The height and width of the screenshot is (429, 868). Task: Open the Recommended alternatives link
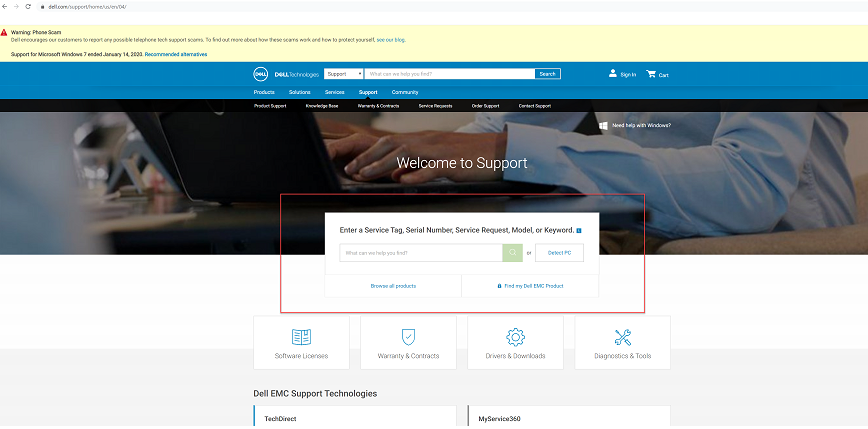pyautogui.click(x=176, y=54)
